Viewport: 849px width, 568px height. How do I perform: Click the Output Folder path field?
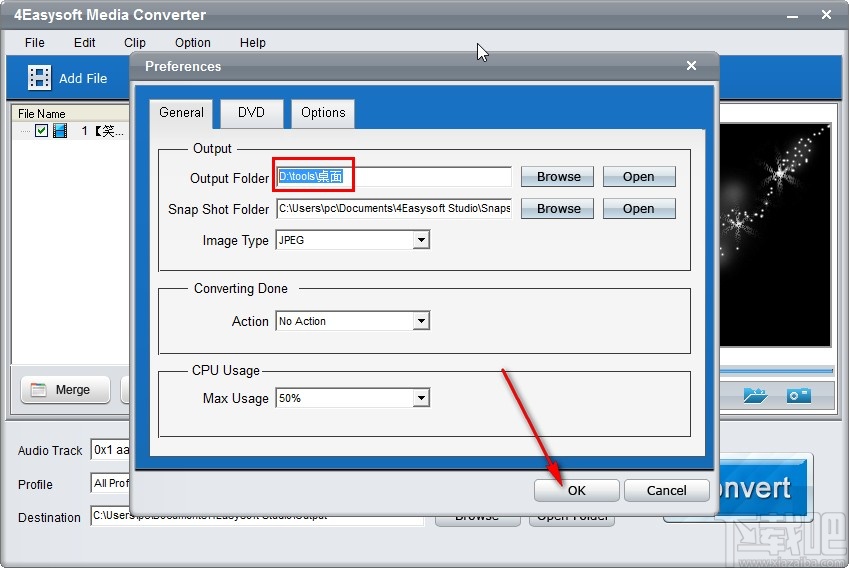[x=394, y=177]
